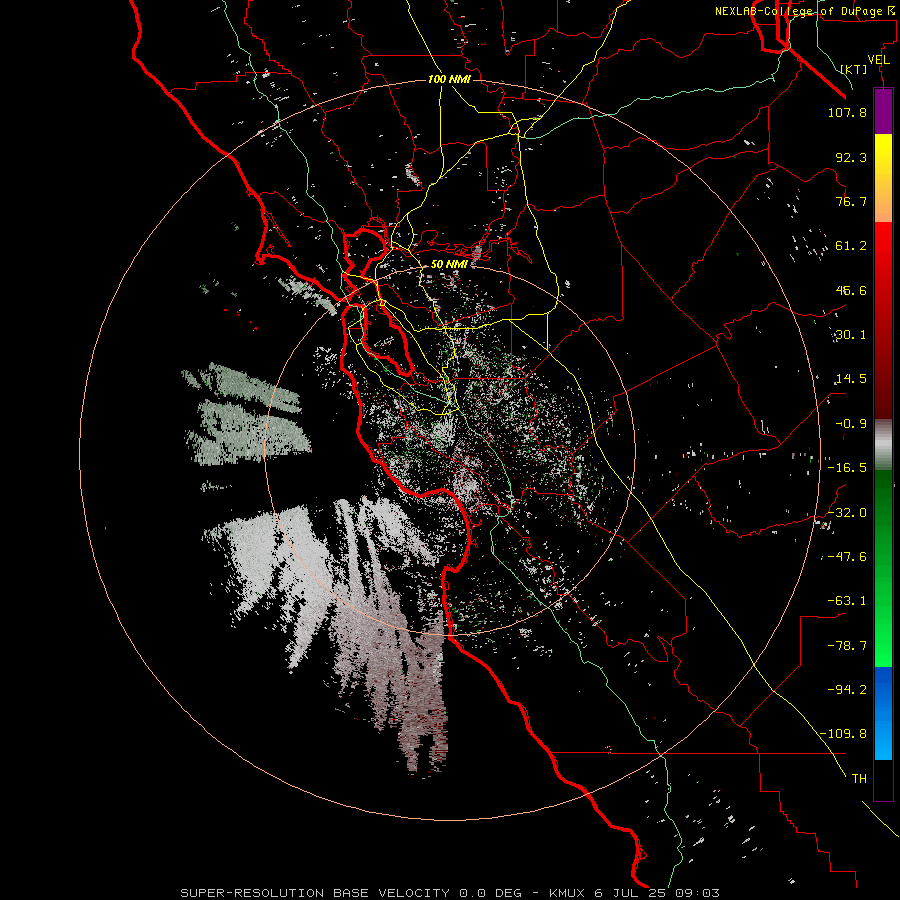Click the -63.1 velocity scale value
Image resolution: width=900 pixels, height=900 pixels.
tap(847, 600)
